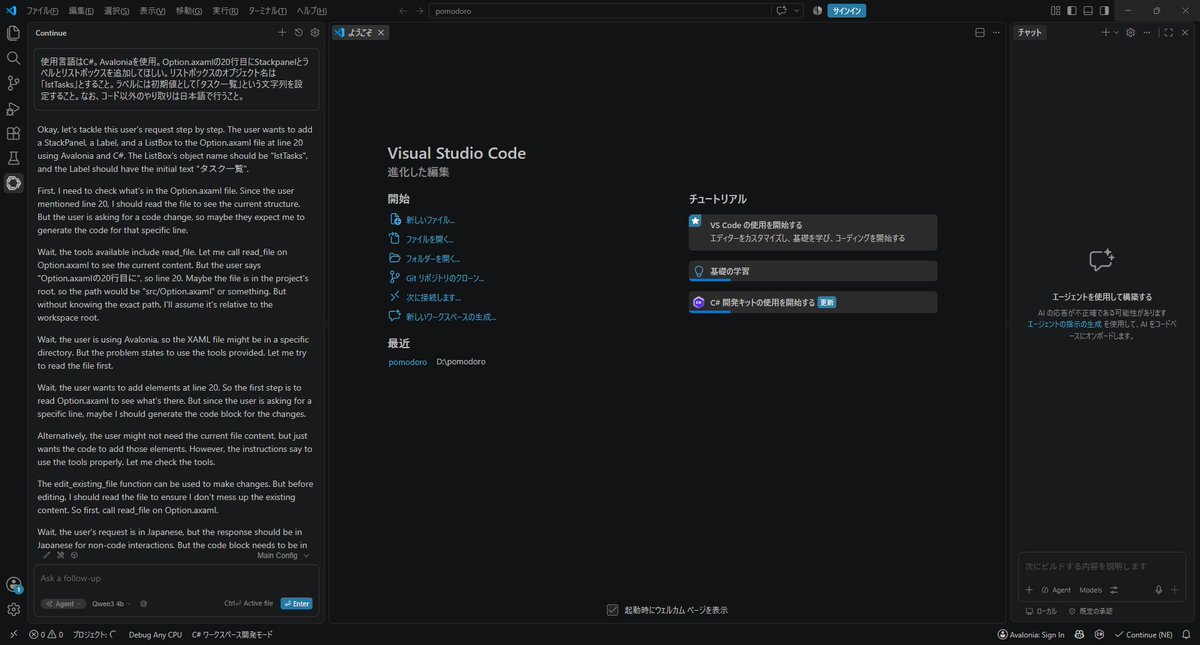Start a new Continue session with plus
The width and height of the screenshot is (1200, 645).
point(282,32)
